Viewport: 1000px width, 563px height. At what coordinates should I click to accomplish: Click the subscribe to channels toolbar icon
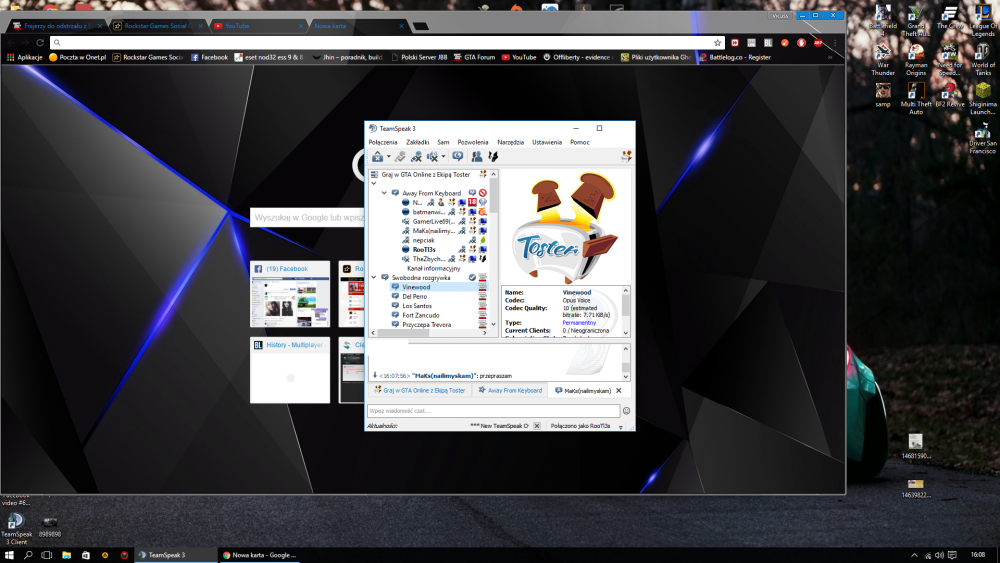click(458, 157)
